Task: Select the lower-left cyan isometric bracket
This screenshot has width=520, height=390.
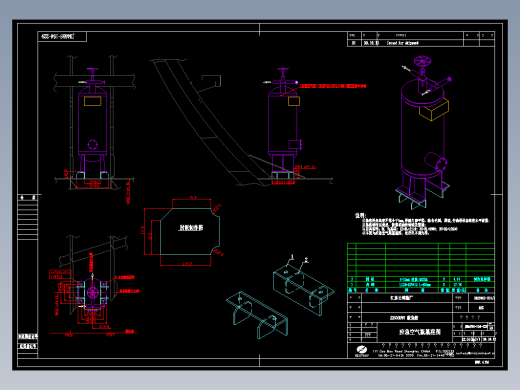Action: click(257, 314)
